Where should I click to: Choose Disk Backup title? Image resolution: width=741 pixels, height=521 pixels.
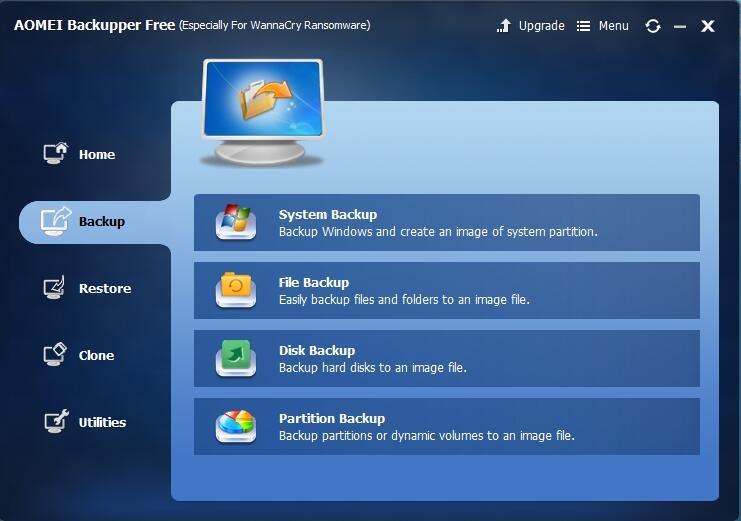pos(317,351)
